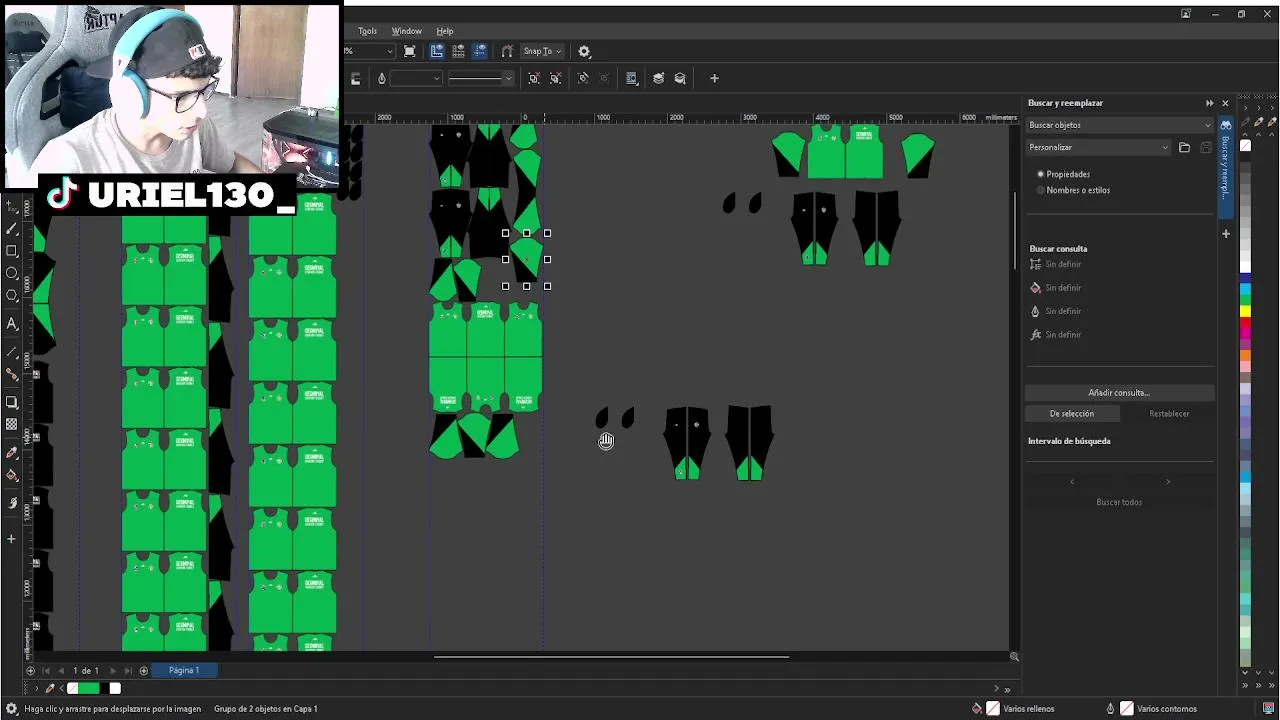
Task: Select the Propiedades radio button
Action: pyautogui.click(x=1041, y=174)
